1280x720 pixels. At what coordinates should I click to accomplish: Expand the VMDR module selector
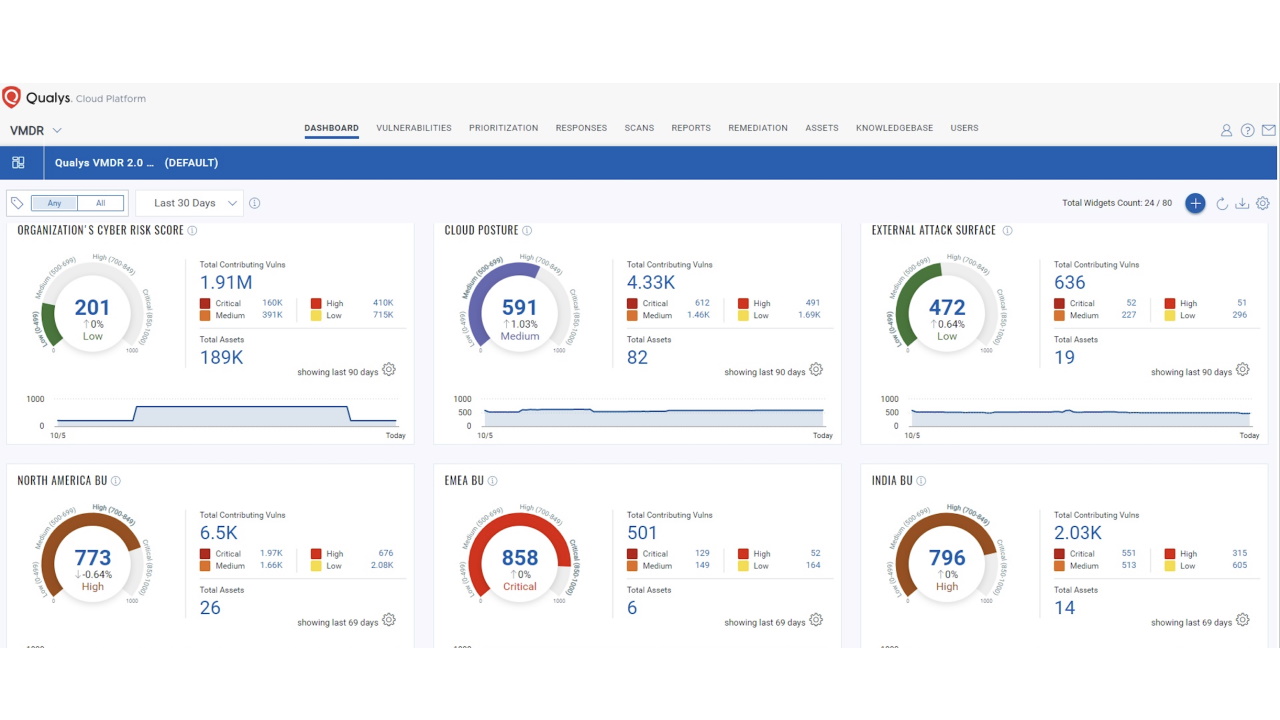point(35,130)
